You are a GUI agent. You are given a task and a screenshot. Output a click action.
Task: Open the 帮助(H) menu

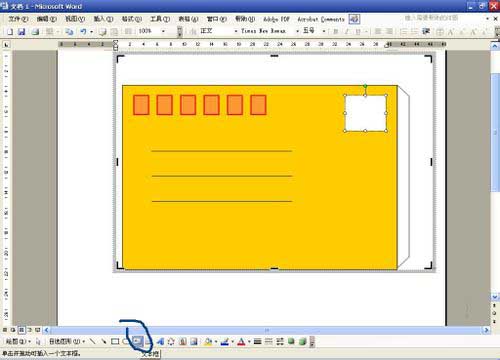click(245, 19)
